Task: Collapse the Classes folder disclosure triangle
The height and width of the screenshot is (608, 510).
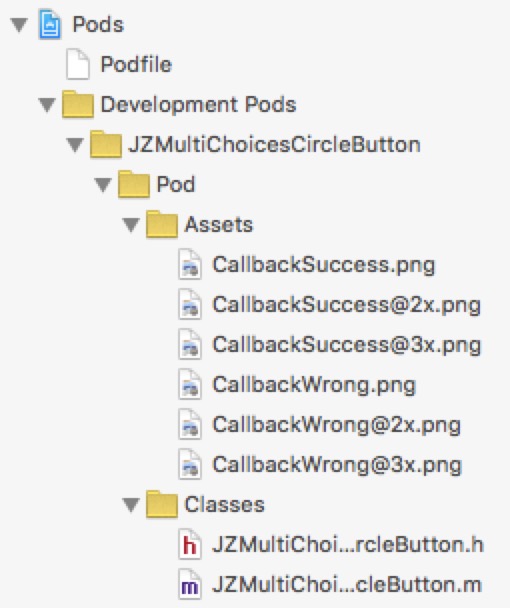Action: (131, 505)
